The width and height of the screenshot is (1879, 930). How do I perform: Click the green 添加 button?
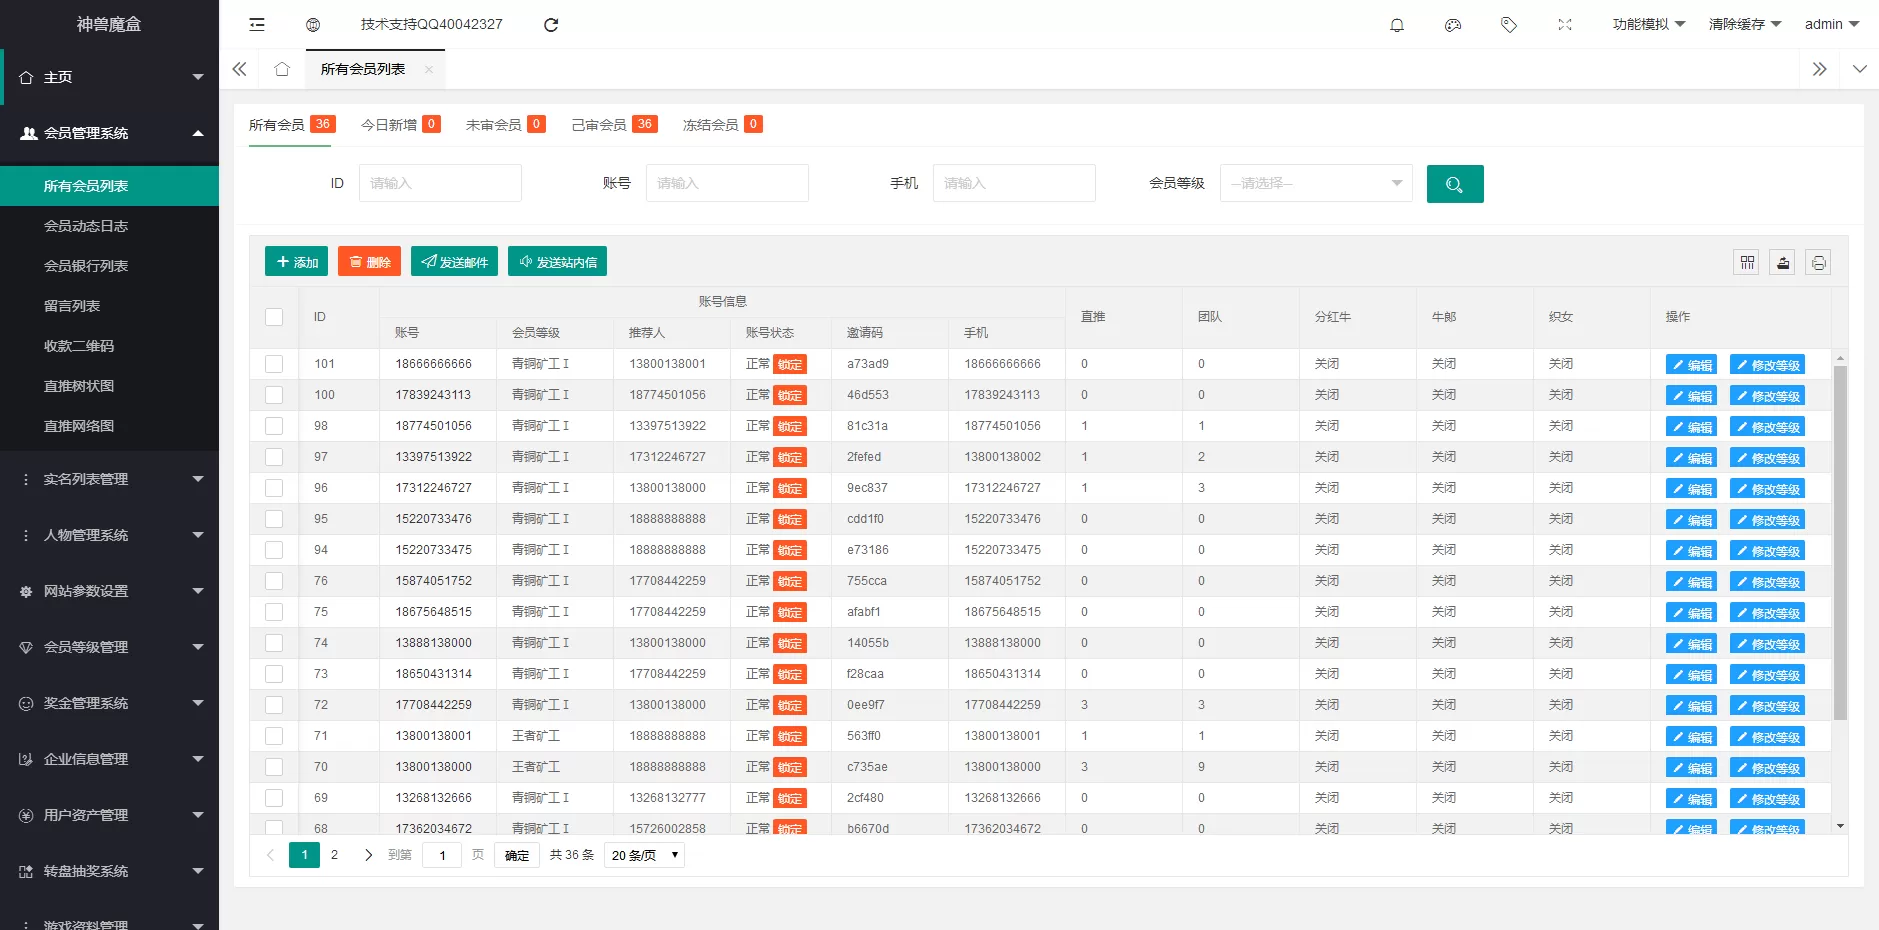(296, 262)
